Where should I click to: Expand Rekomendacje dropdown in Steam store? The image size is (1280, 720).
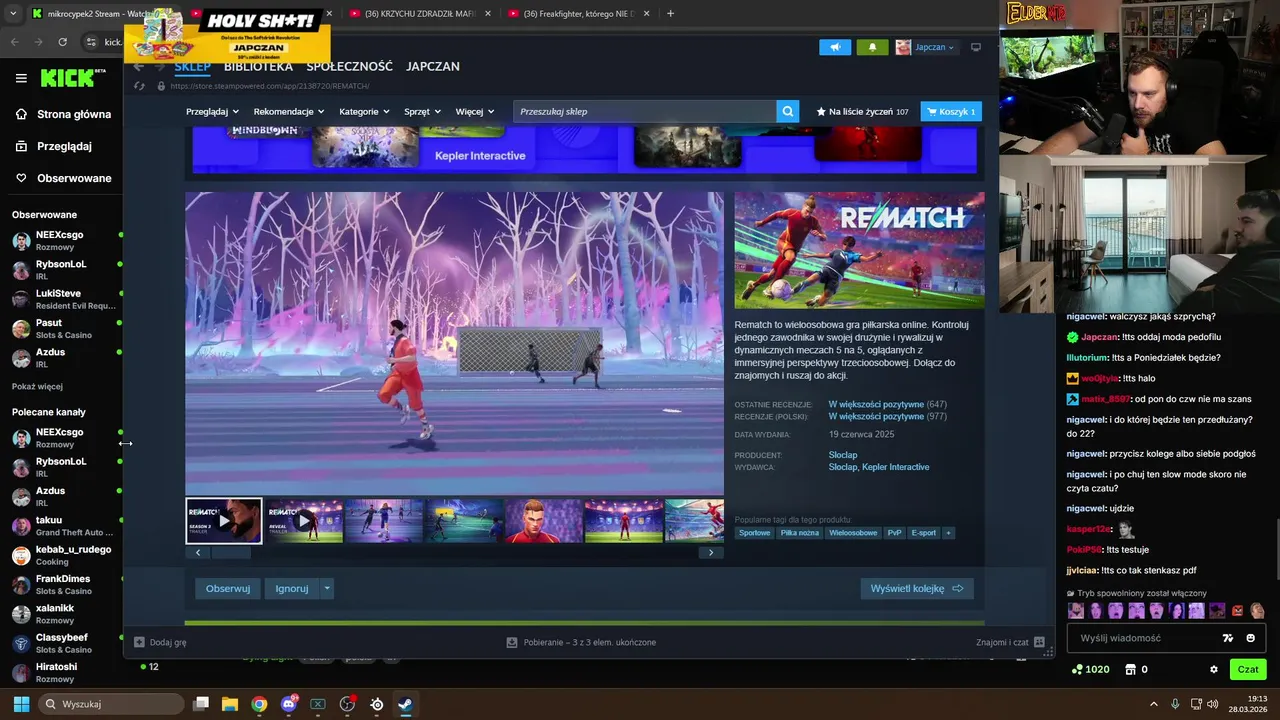pyautogui.click(x=288, y=111)
